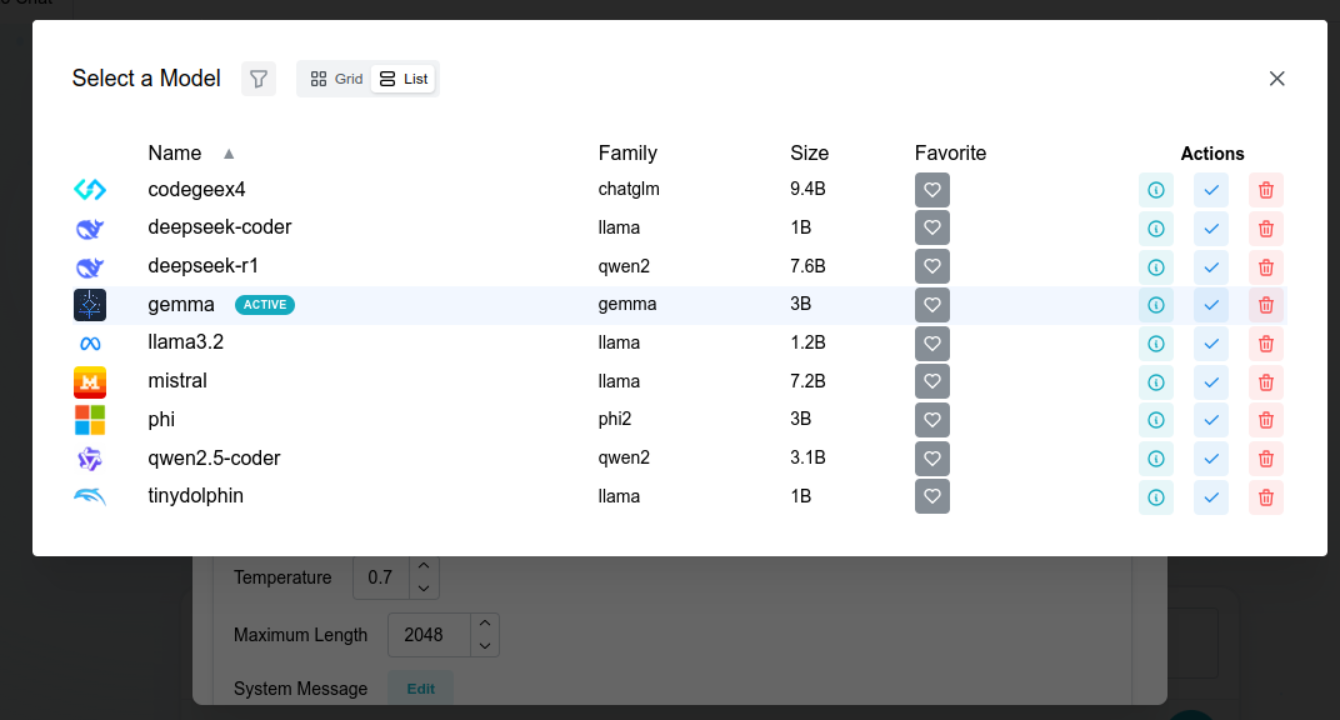Delete the llama3.2 model
1340x720 pixels.
coord(1266,343)
